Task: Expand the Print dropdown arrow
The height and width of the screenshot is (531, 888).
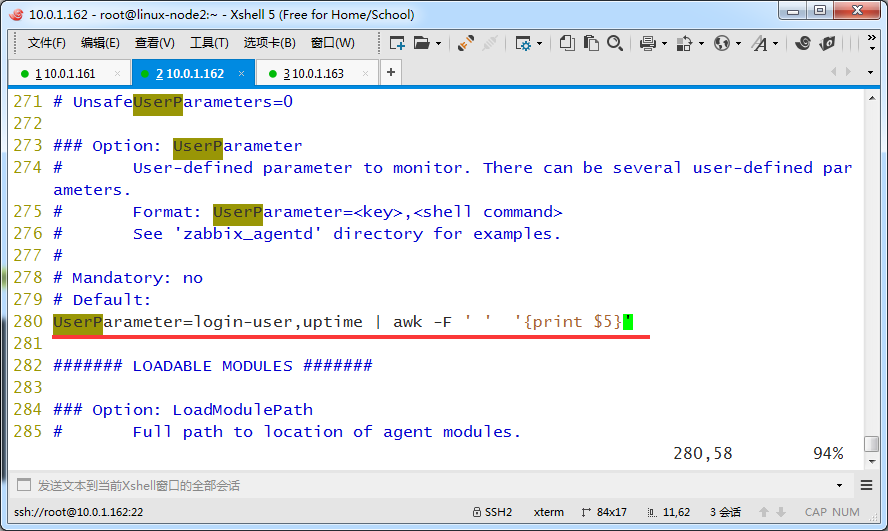Action: pyautogui.click(x=664, y=44)
